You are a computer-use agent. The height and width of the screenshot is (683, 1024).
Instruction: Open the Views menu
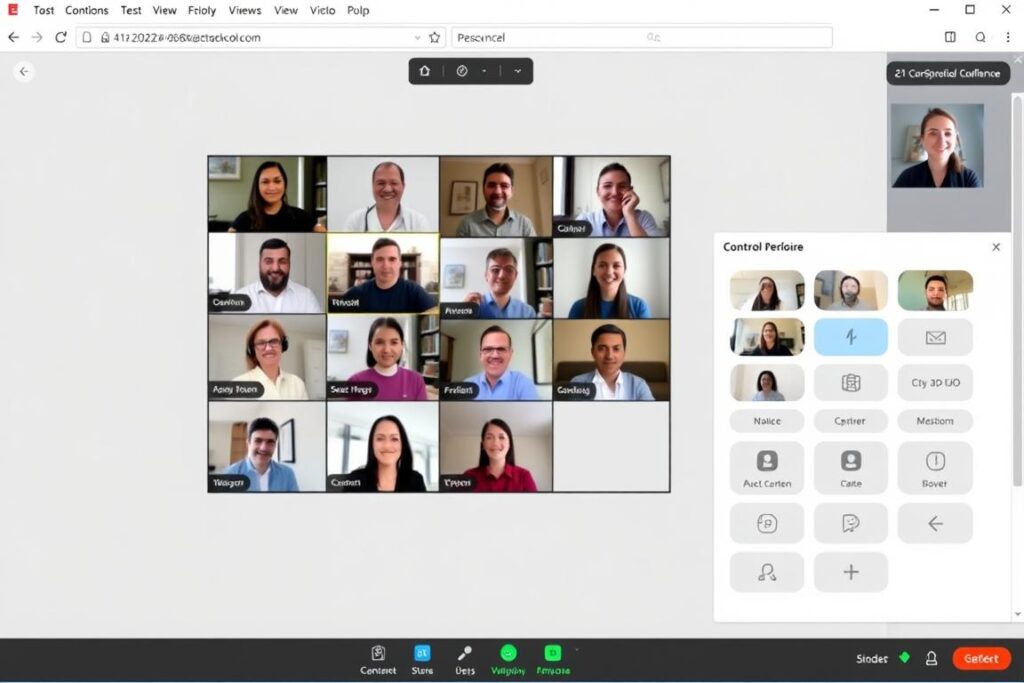[x=245, y=10]
